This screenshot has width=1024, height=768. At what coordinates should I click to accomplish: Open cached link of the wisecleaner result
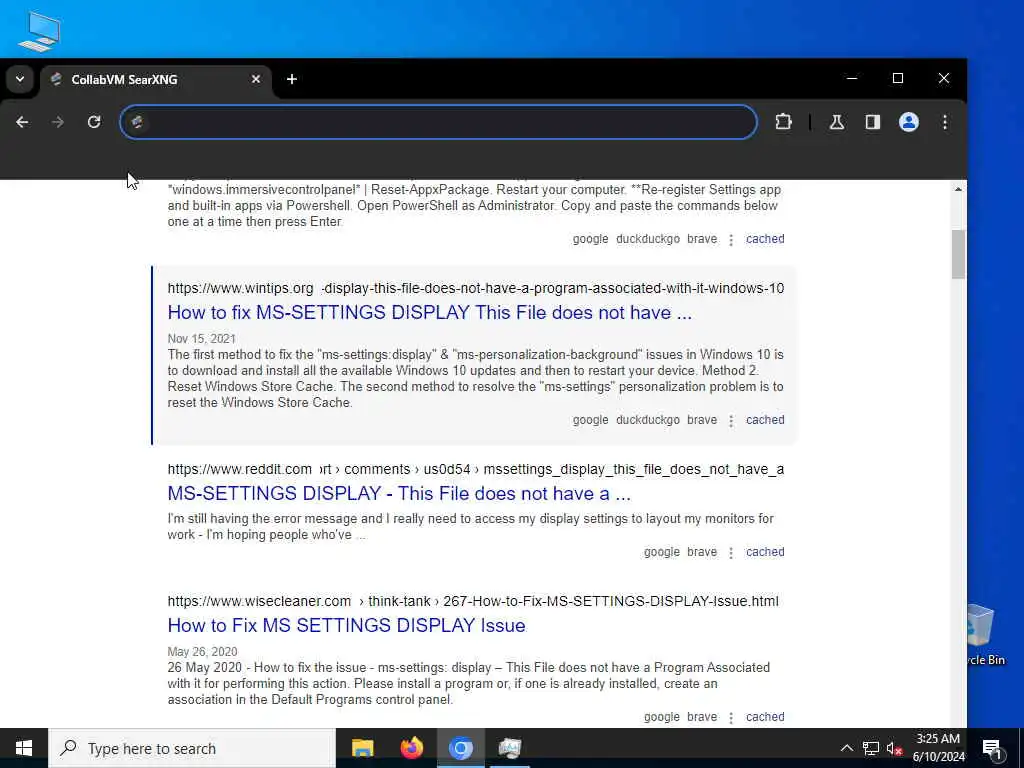[x=765, y=716]
